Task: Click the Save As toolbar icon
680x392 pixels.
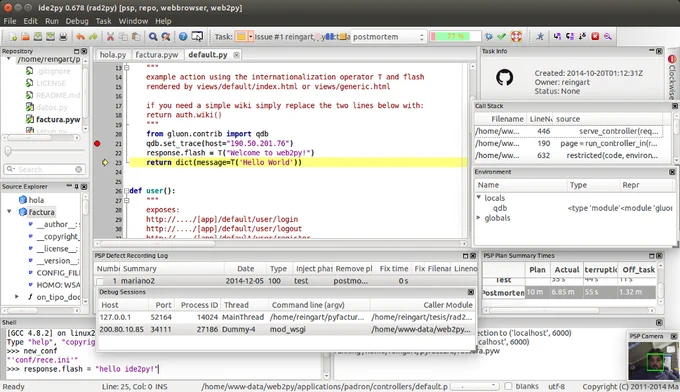Action: 50,37
